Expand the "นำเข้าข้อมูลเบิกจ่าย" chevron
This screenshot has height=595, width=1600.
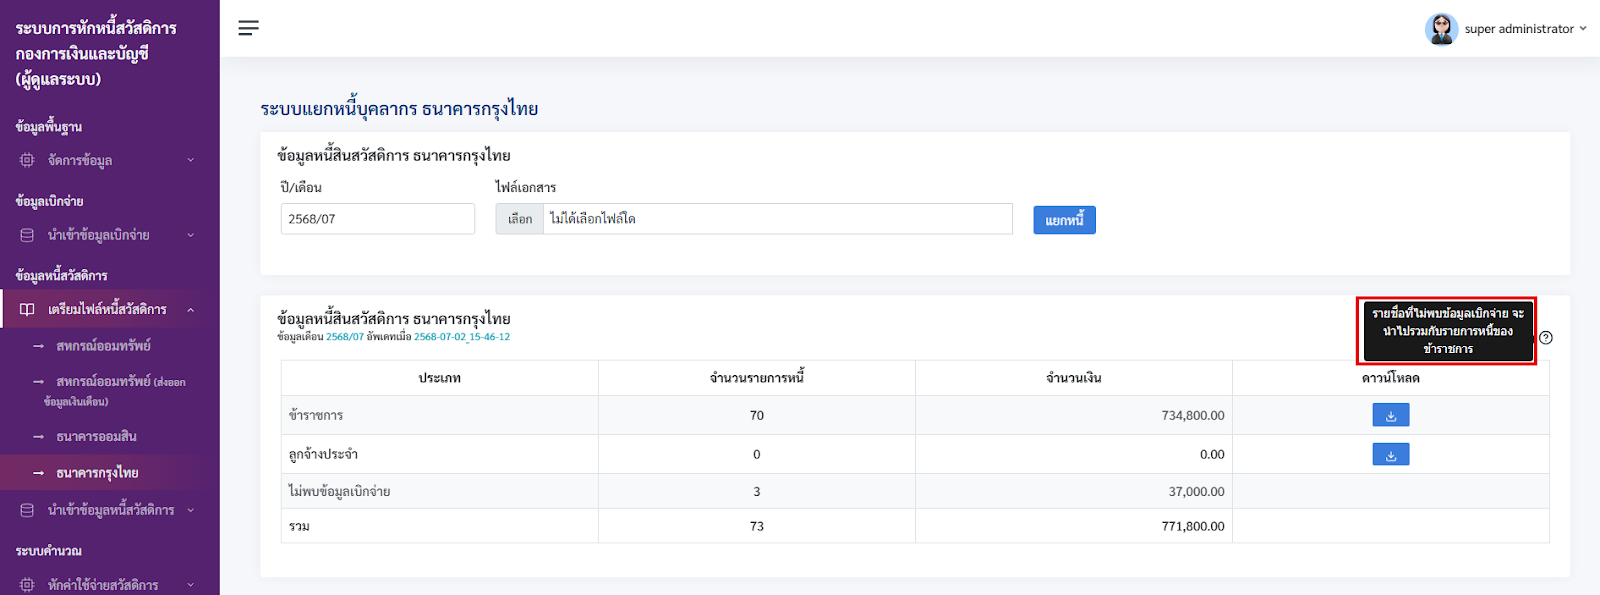(x=190, y=235)
